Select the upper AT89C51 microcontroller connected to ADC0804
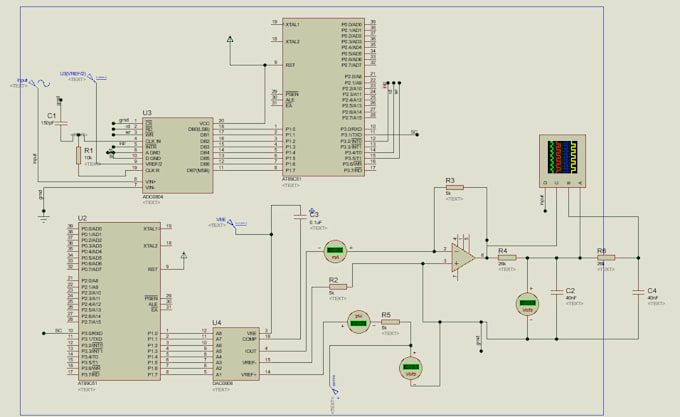The width and height of the screenshot is (680, 417). point(324,97)
